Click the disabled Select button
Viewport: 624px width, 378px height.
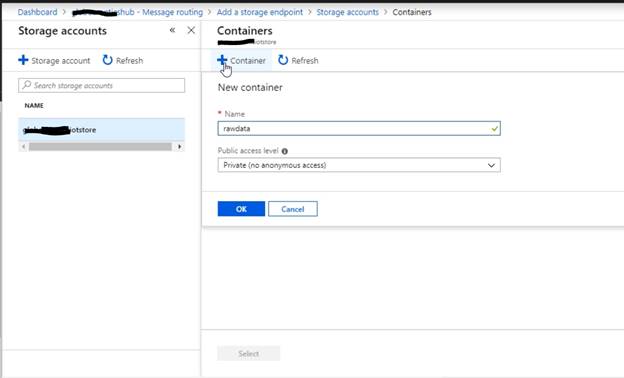(248, 353)
